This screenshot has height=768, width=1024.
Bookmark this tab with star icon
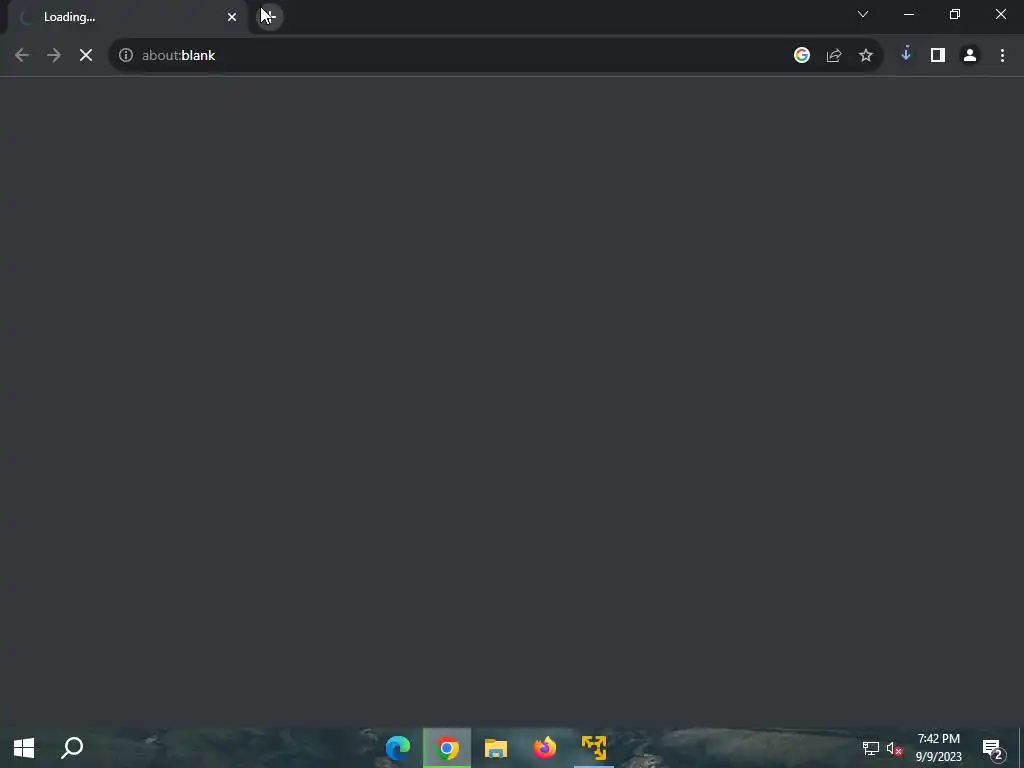865,56
